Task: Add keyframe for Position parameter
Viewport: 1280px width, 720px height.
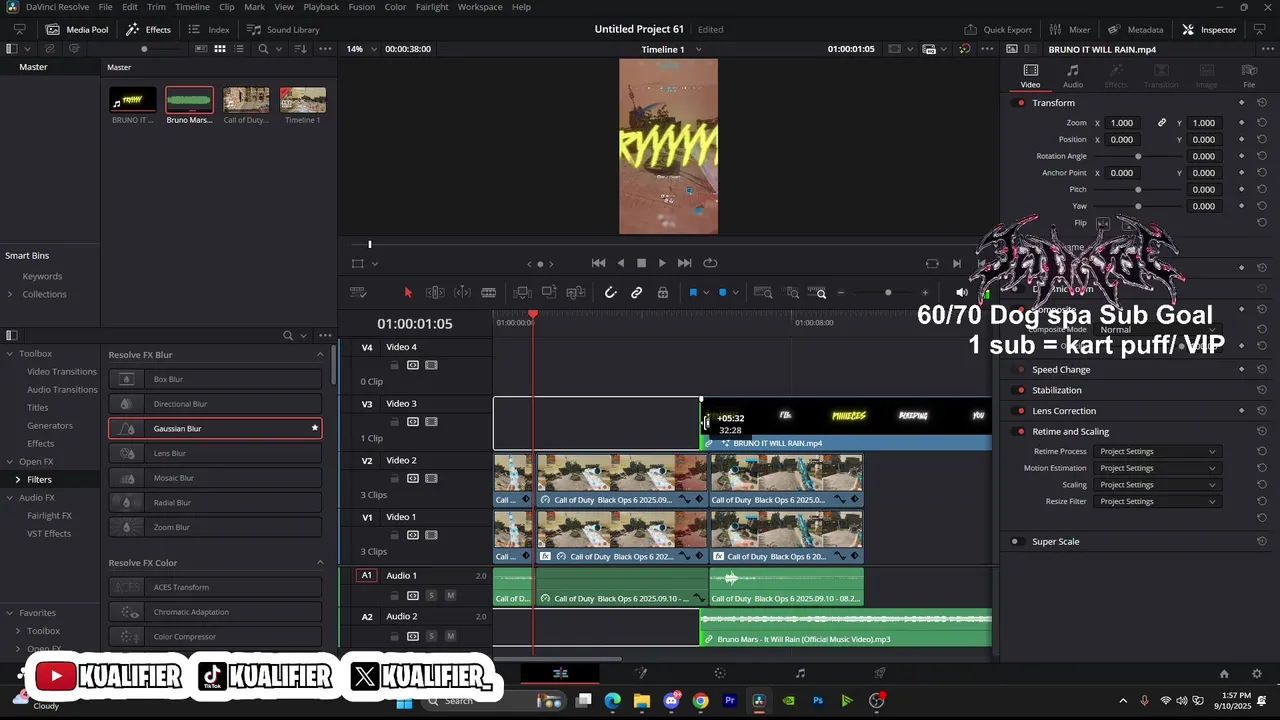Action: [x=1242, y=139]
